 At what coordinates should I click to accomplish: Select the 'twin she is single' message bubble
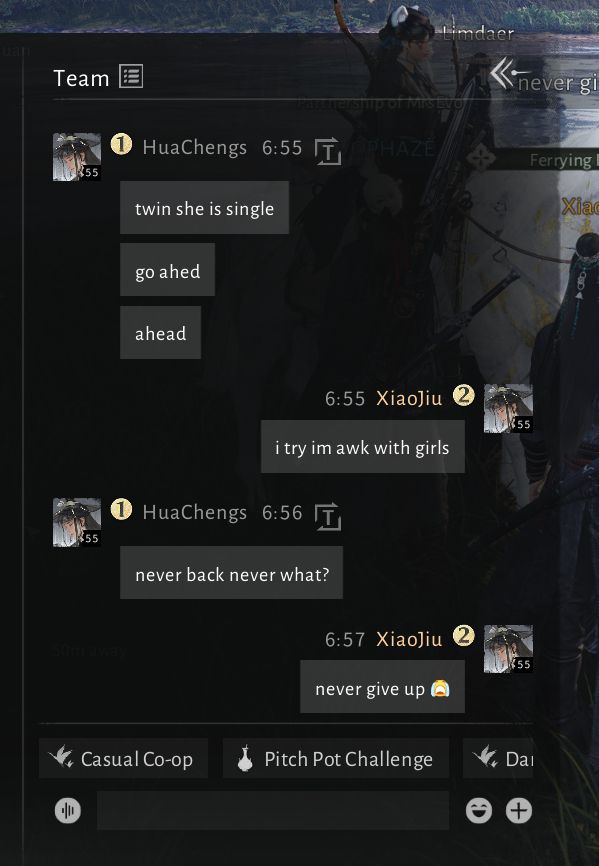(204, 208)
